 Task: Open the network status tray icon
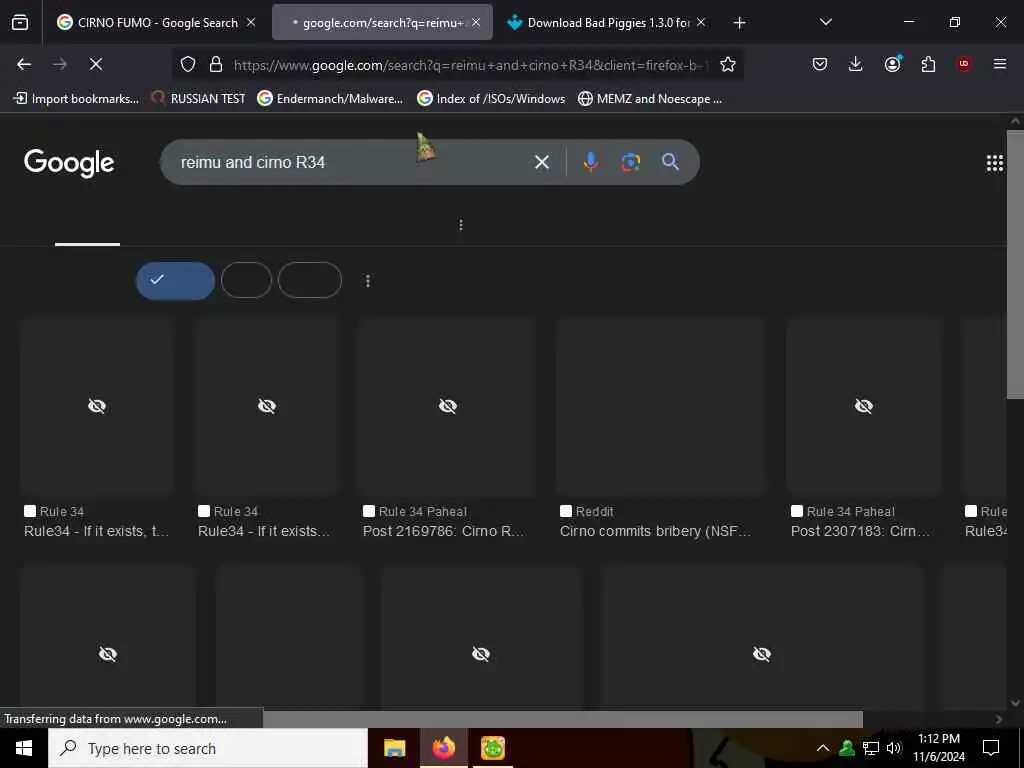(x=871, y=748)
